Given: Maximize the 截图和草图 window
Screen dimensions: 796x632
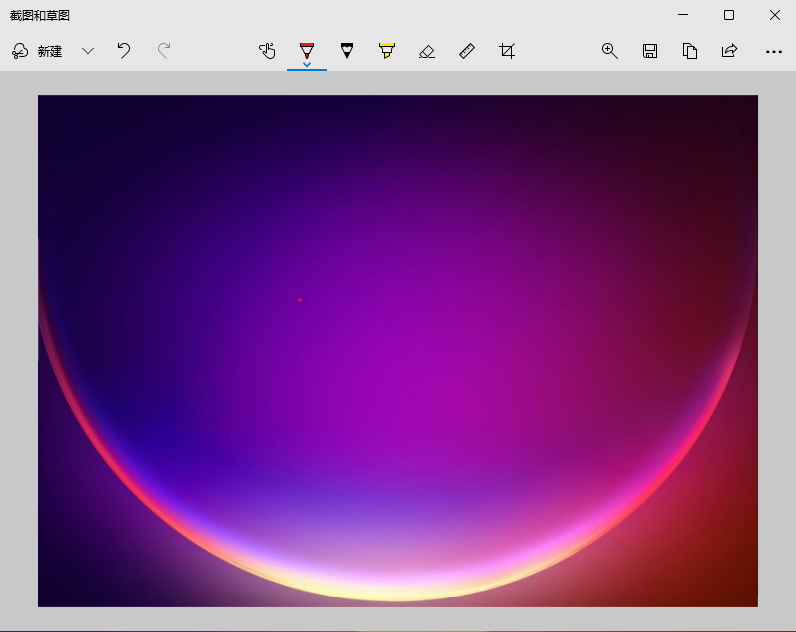Looking at the screenshot, I should coord(729,15).
